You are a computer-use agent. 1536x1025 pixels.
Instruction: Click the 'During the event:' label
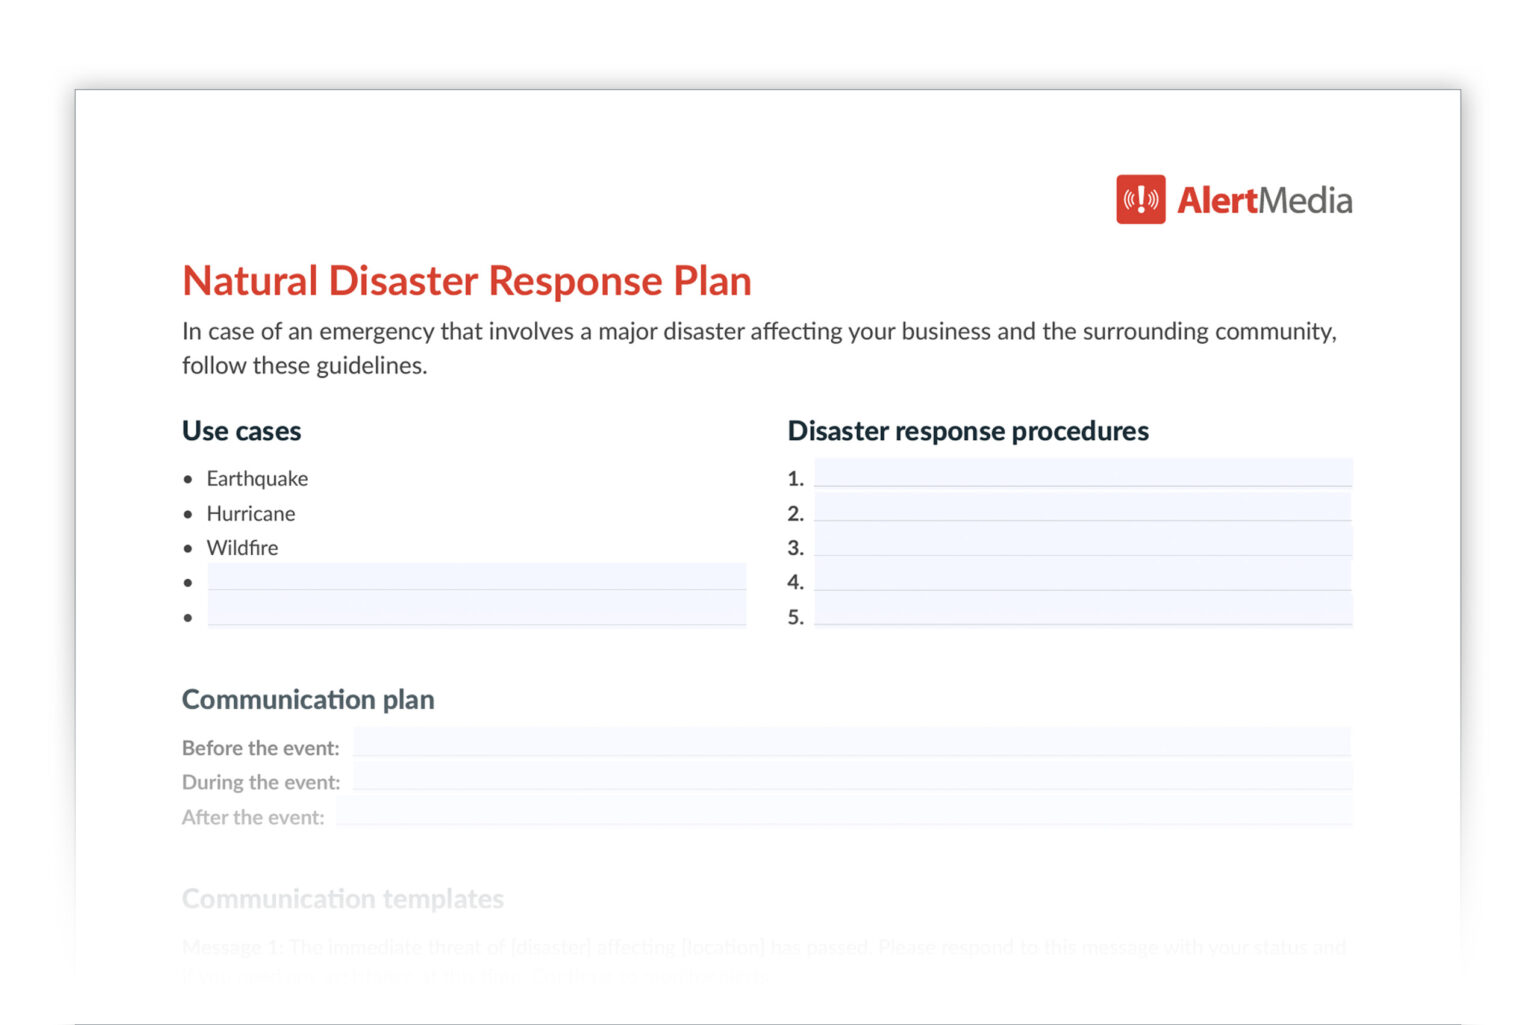tap(261, 782)
